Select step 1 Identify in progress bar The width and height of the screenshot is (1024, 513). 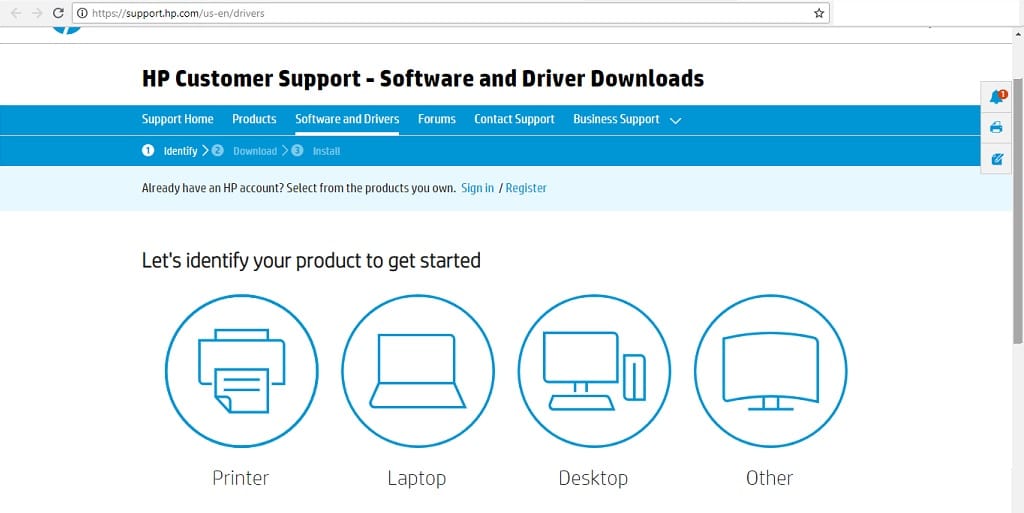click(x=170, y=151)
